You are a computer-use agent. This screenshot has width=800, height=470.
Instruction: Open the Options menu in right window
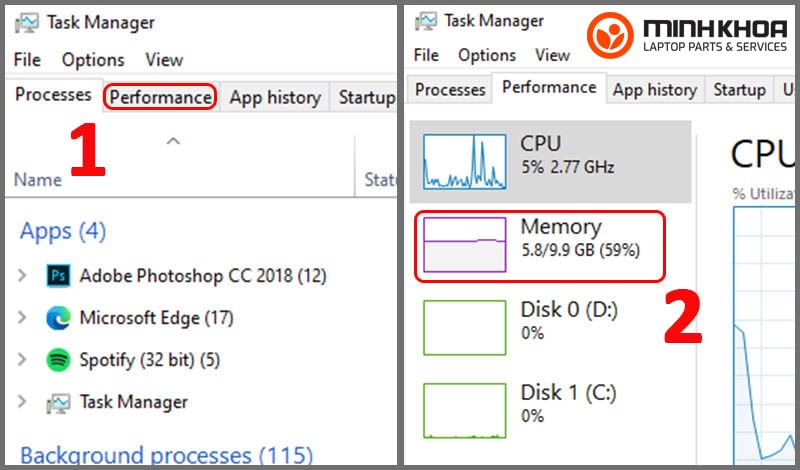tap(487, 55)
